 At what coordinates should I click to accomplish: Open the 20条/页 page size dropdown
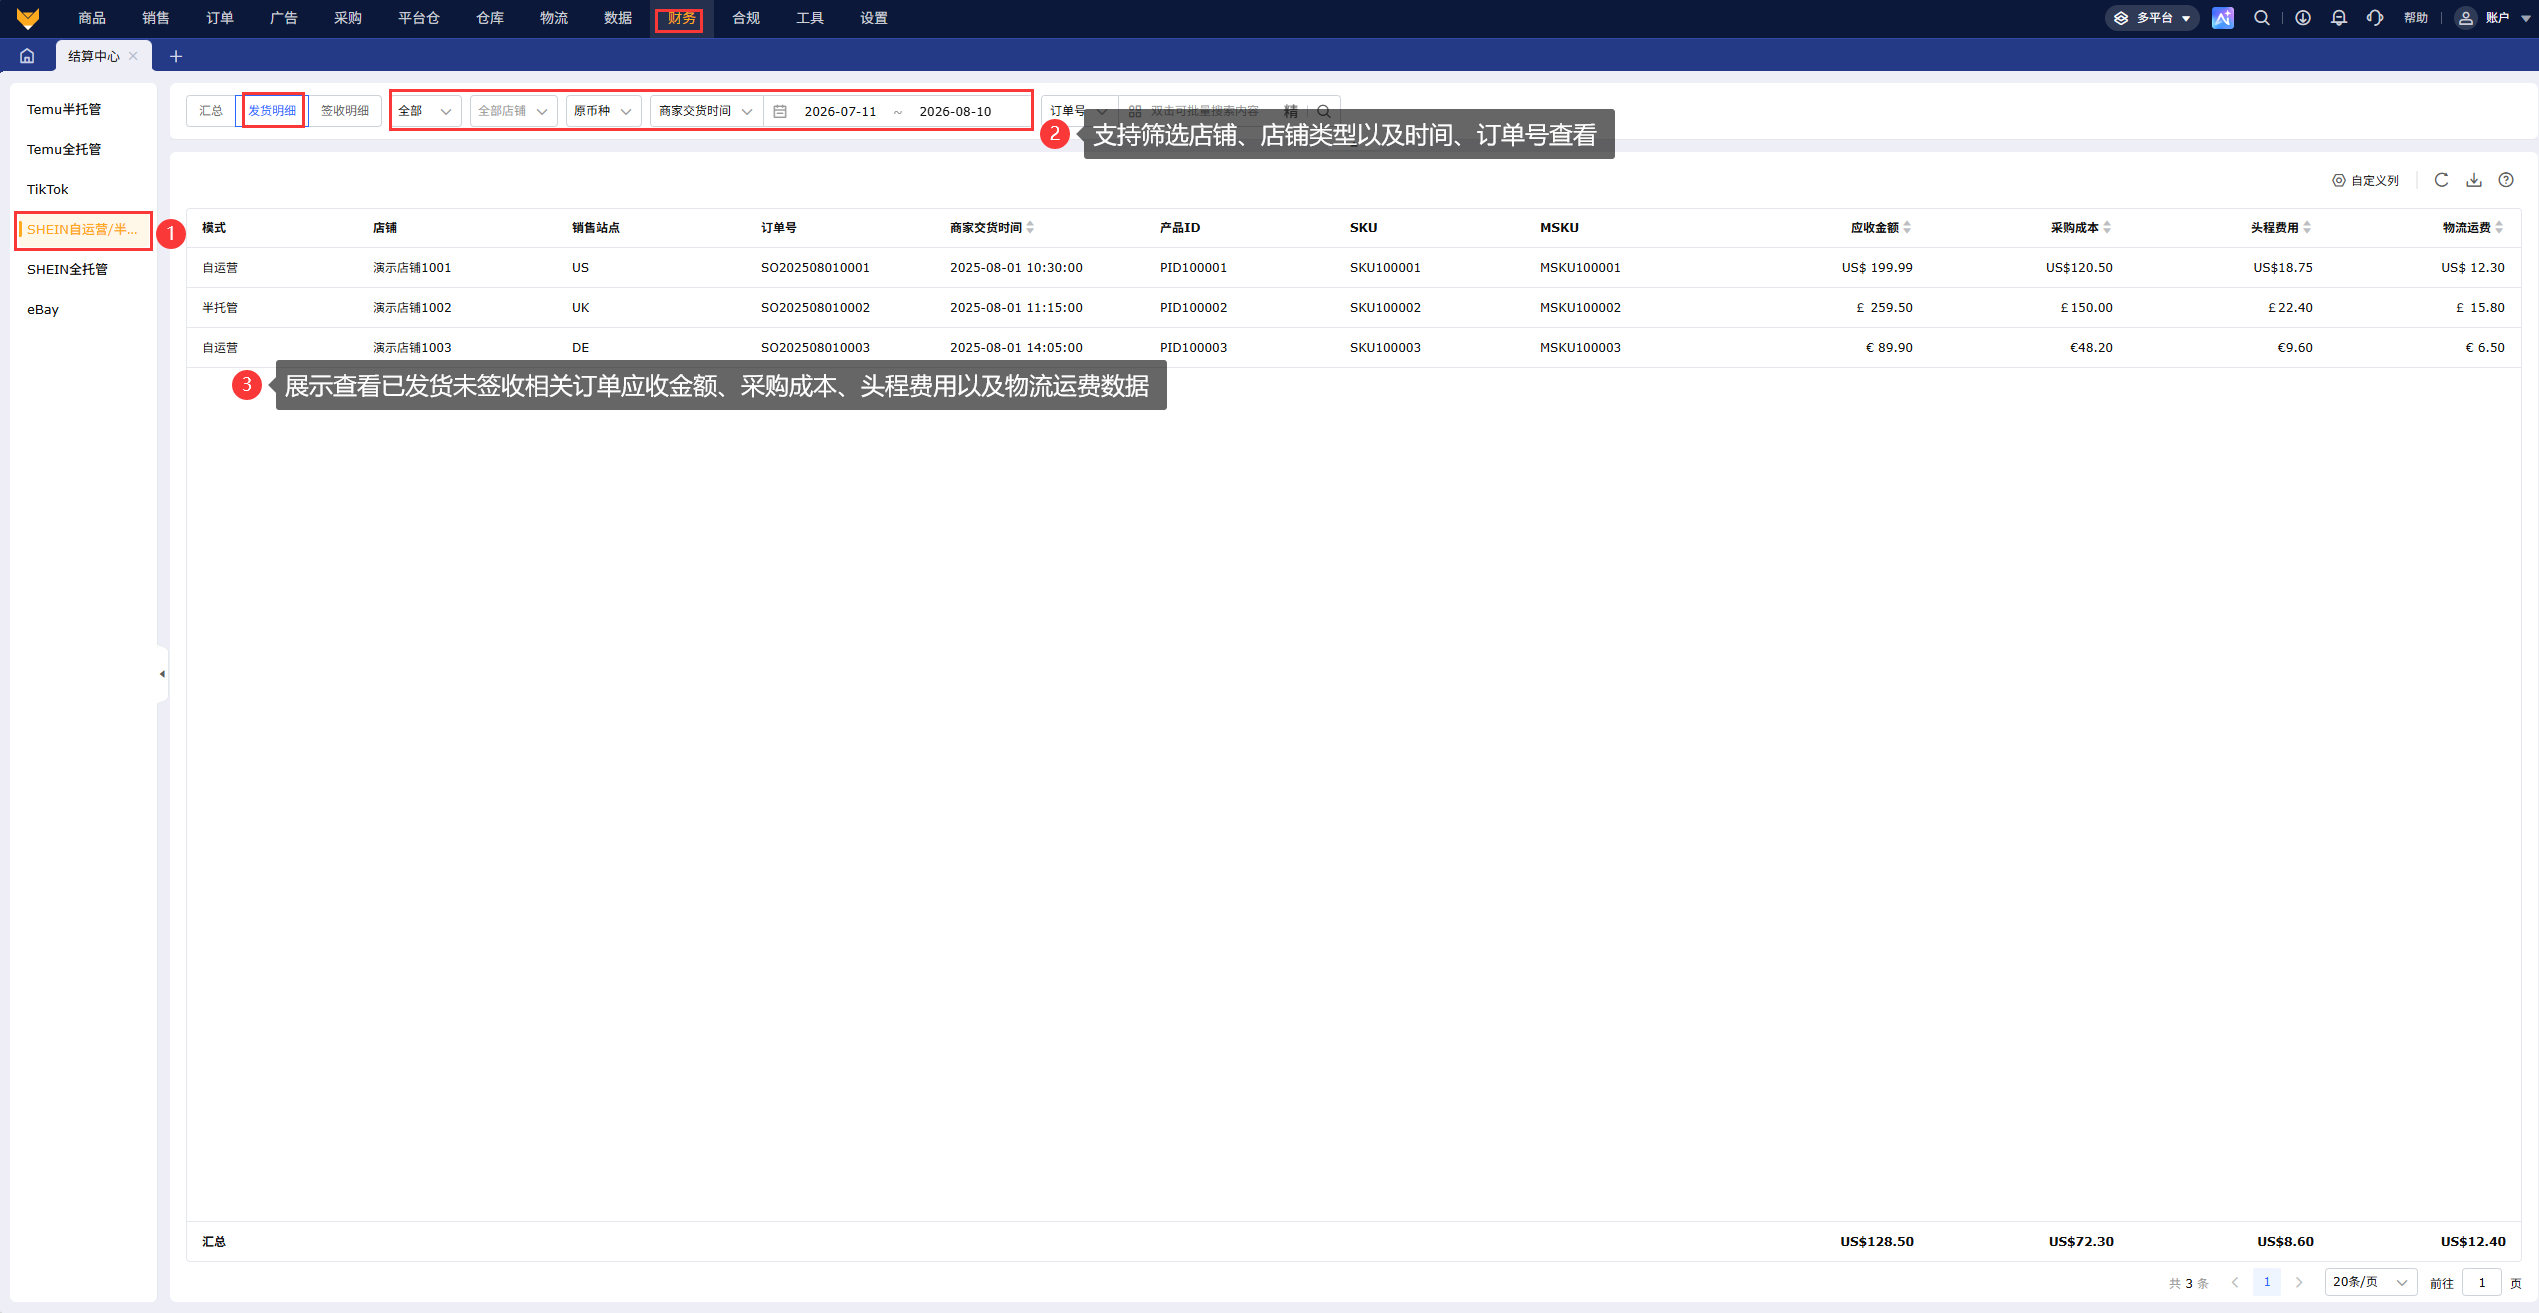tap(2370, 1282)
